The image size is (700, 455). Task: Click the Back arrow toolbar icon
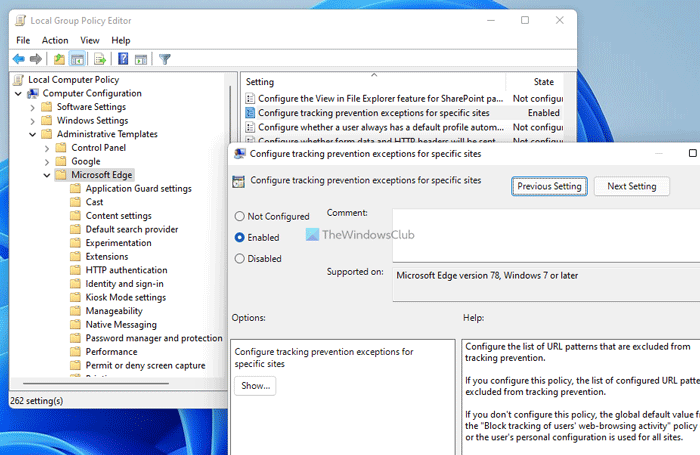[18, 58]
